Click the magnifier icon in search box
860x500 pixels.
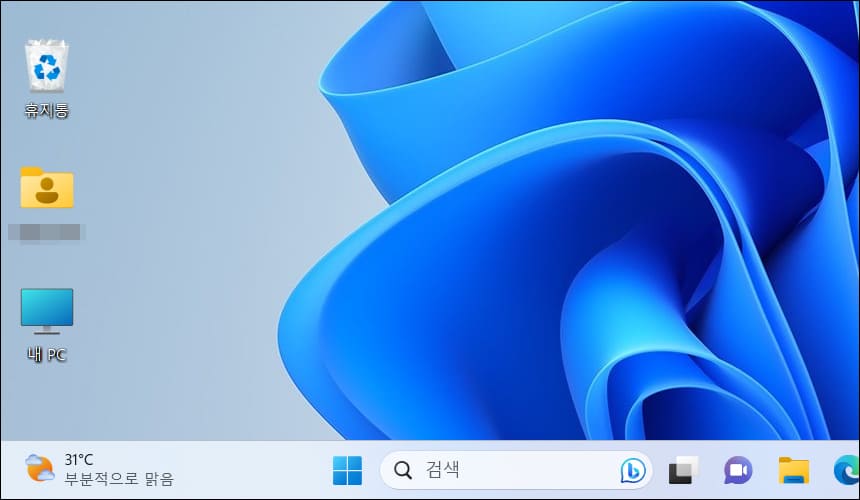(x=403, y=470)
